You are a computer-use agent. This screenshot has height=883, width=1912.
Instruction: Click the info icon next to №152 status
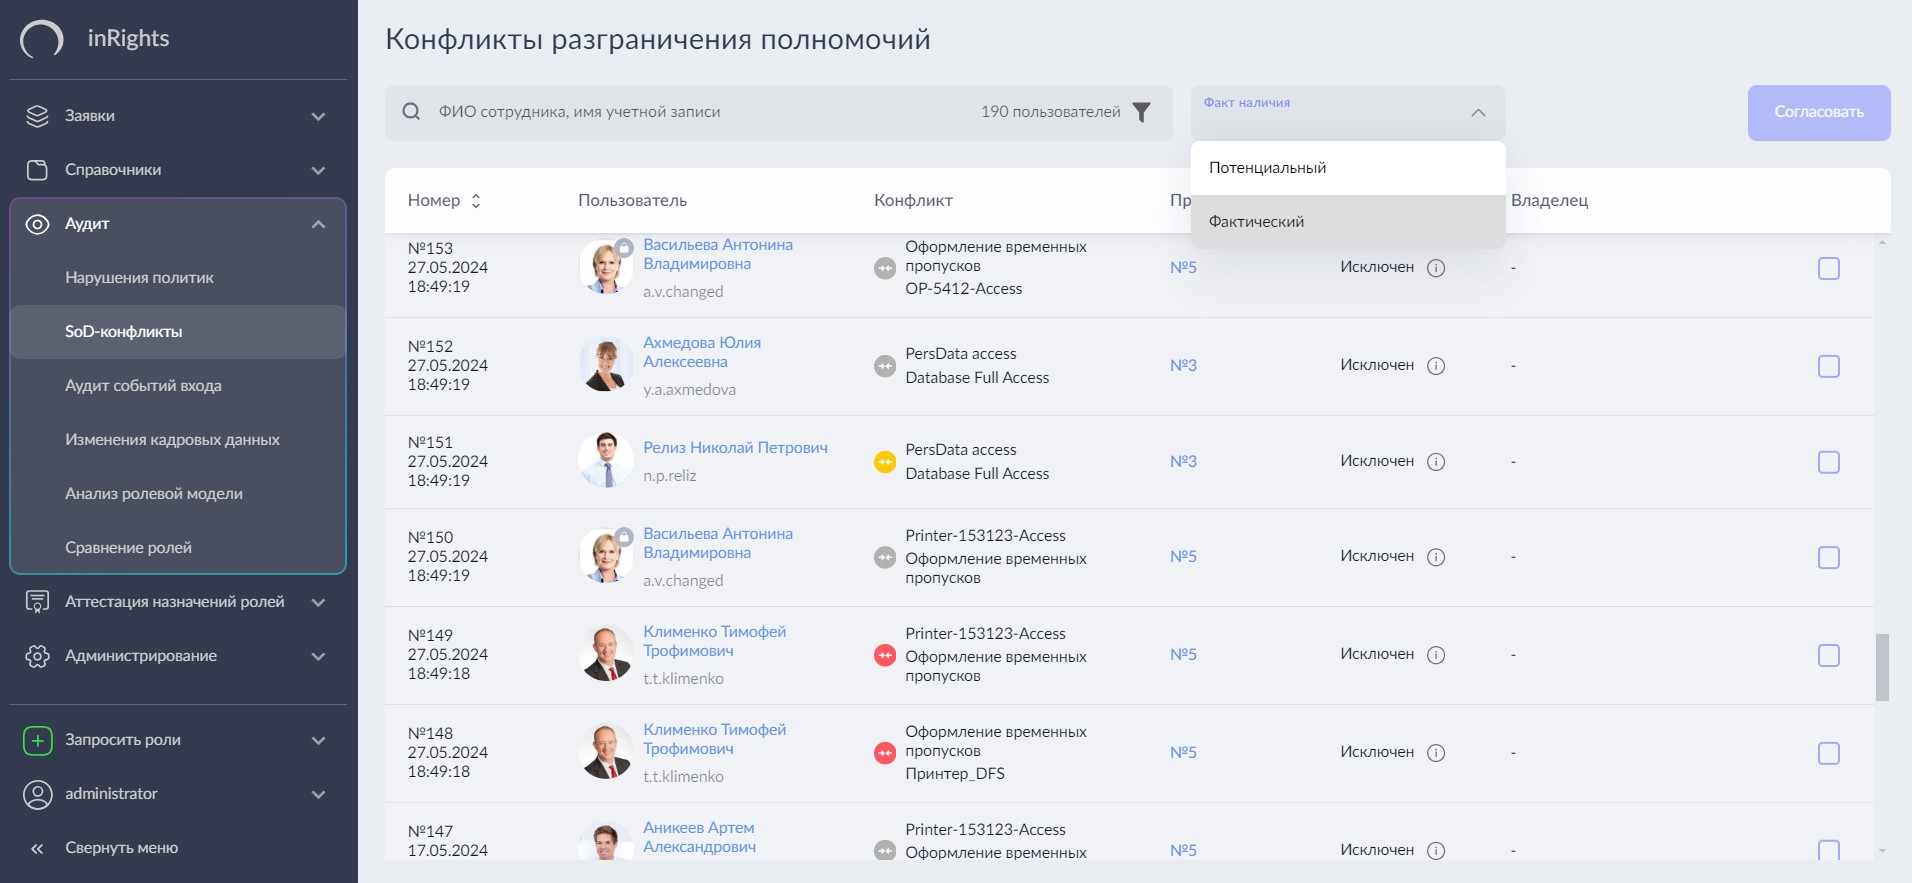pos(1436,366)
